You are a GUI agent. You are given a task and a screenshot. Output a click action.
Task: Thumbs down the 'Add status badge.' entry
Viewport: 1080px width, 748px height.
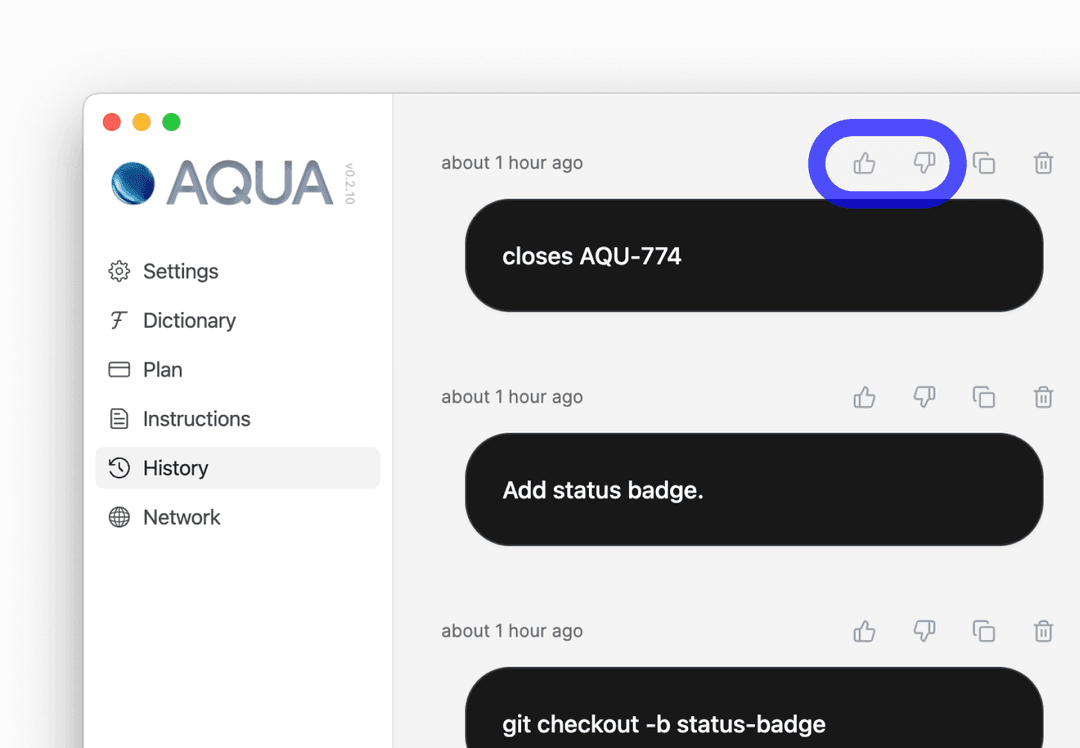click(x=924, y=397)
